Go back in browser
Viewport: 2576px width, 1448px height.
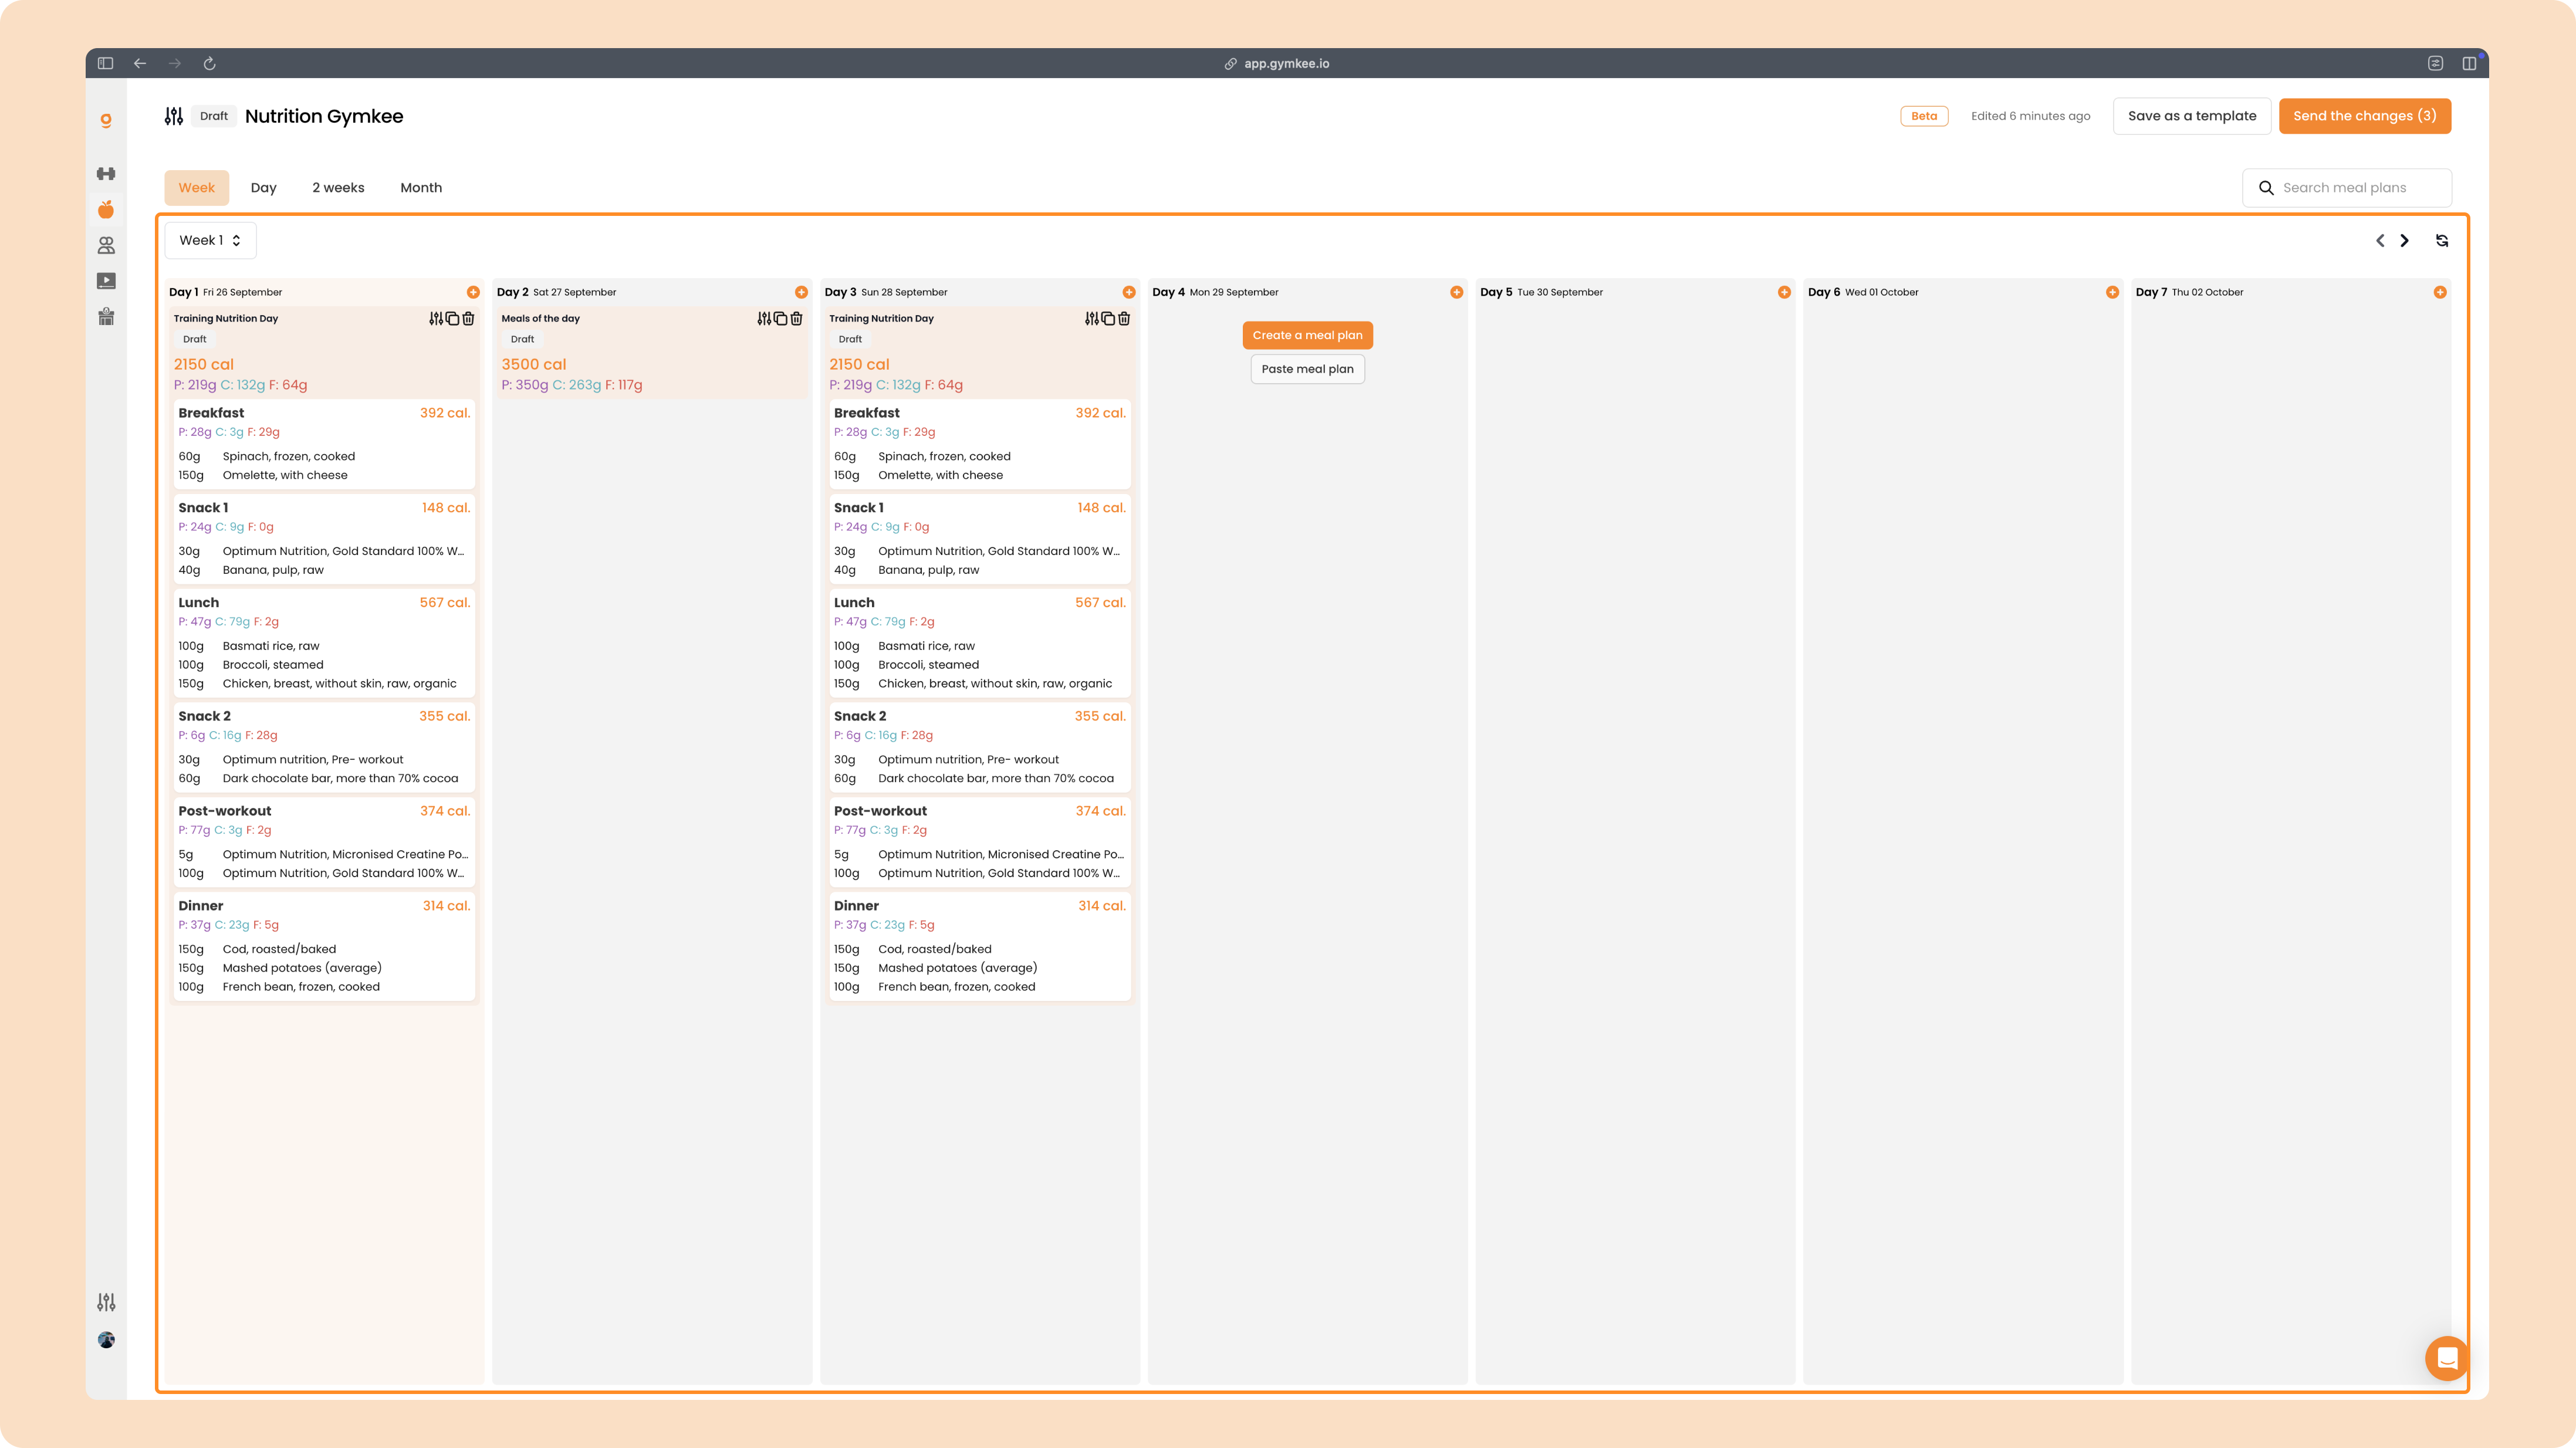coord(140,63)
